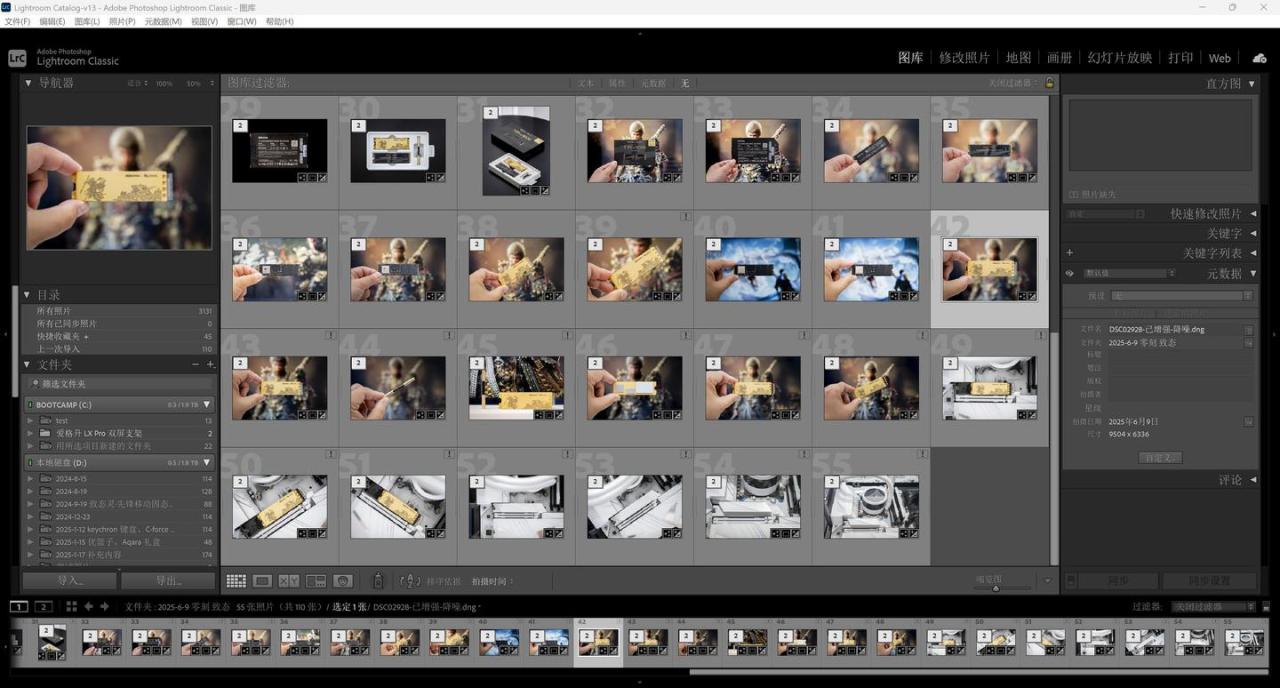Switch to Loupe view in the toolbar
Viewport: 1280px width, 688px height.
pyautogui.click(x=263, y=580)
